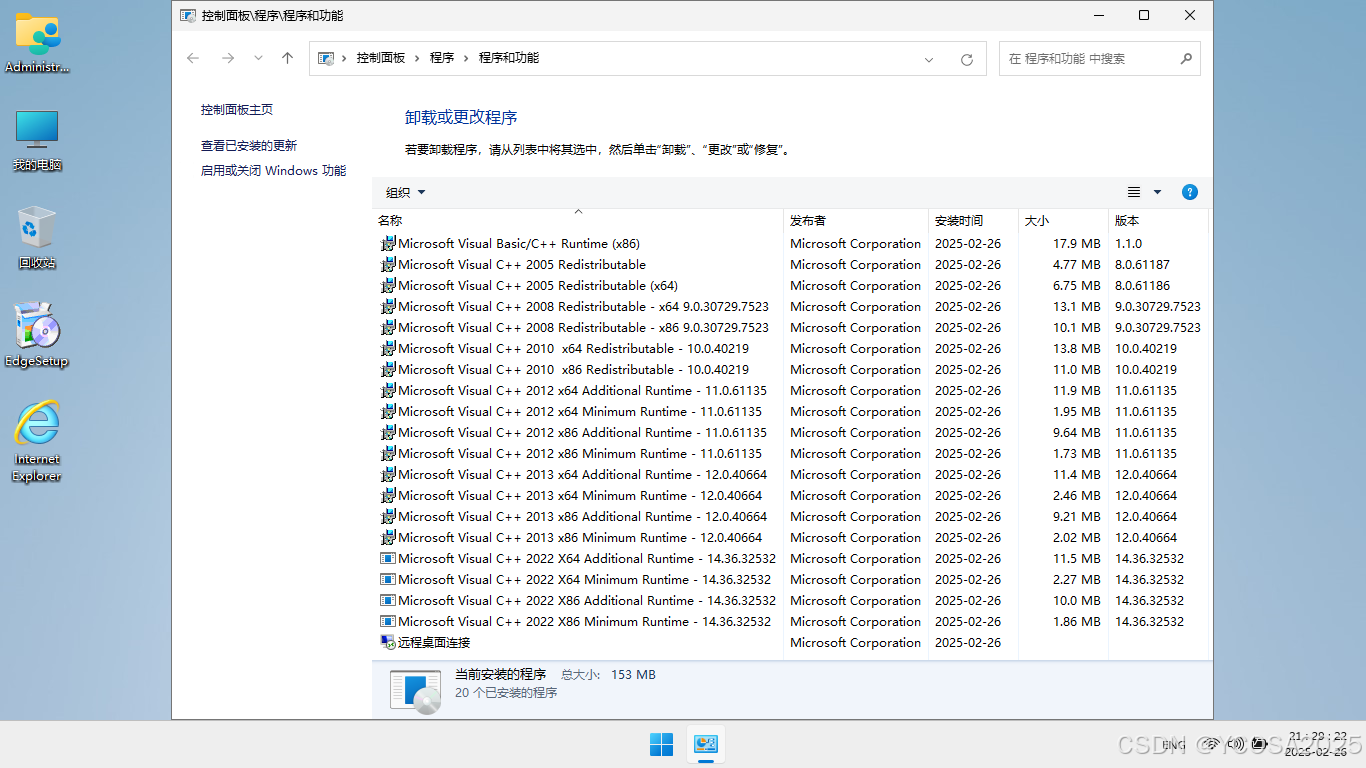Image resolution: width=1366 pixels, height=768 pixels.
Task: Open 控制面板主页 link
Action: click(237, 110)
